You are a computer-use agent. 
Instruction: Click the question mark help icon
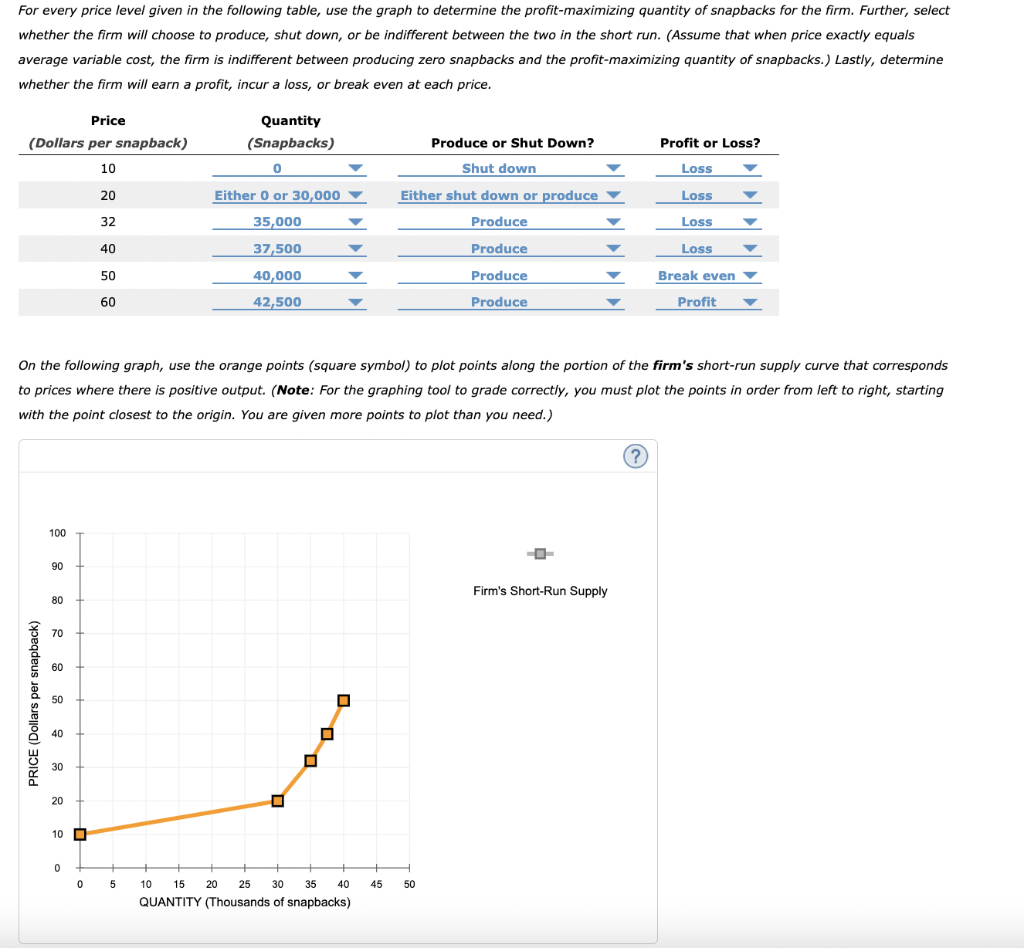coord(637,456)
